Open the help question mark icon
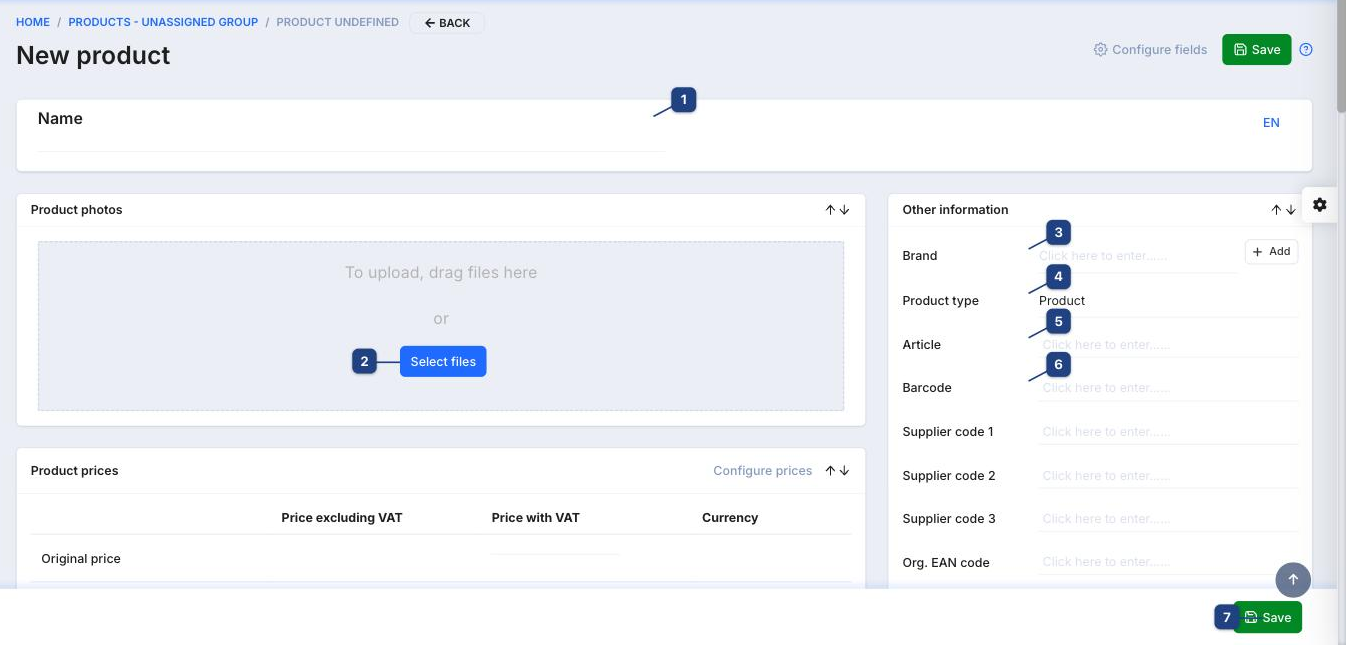 tap(1306, 50)
